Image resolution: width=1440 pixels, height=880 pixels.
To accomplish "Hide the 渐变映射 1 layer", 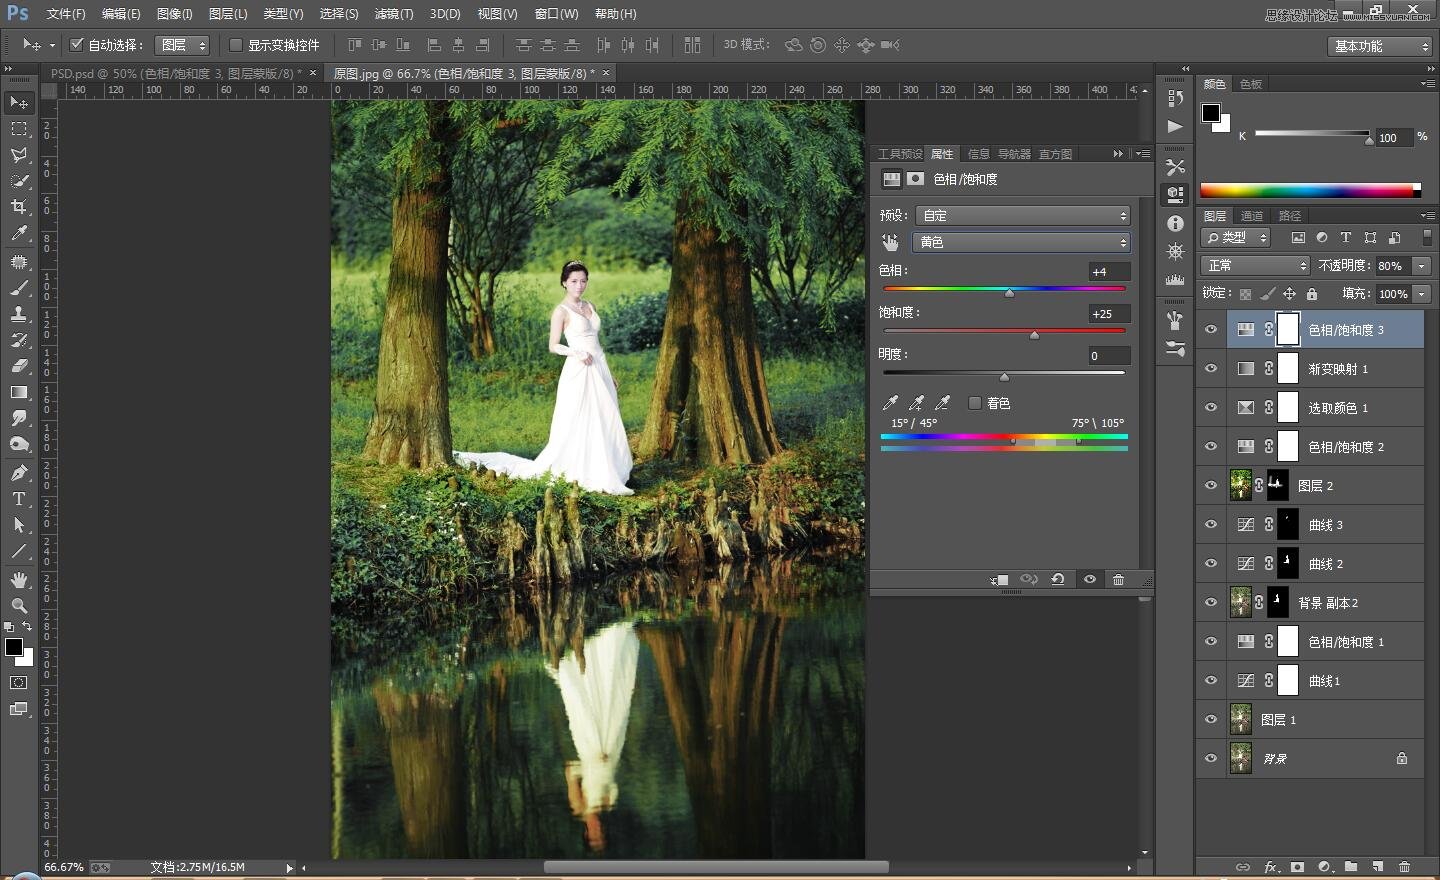I will click(x=1211, y=369).
